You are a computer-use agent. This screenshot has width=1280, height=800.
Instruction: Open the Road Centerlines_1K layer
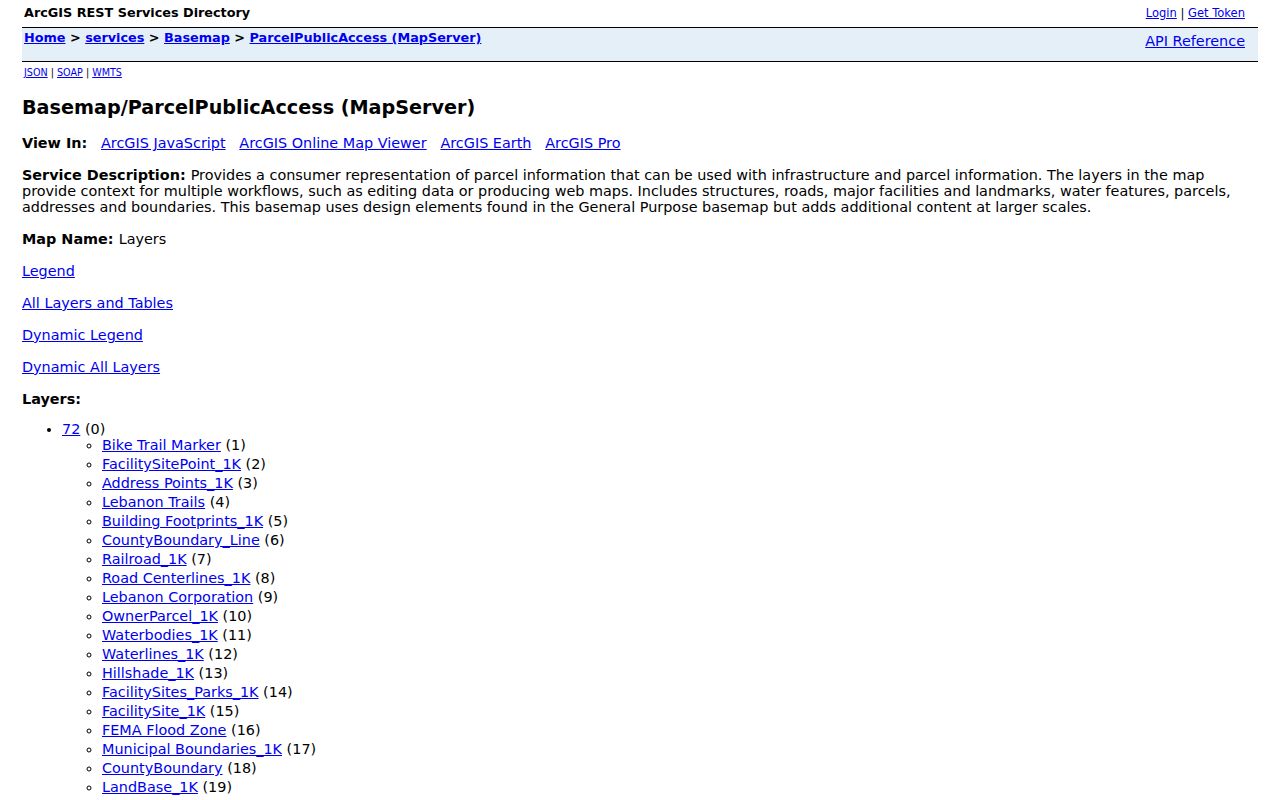point(176,578)
